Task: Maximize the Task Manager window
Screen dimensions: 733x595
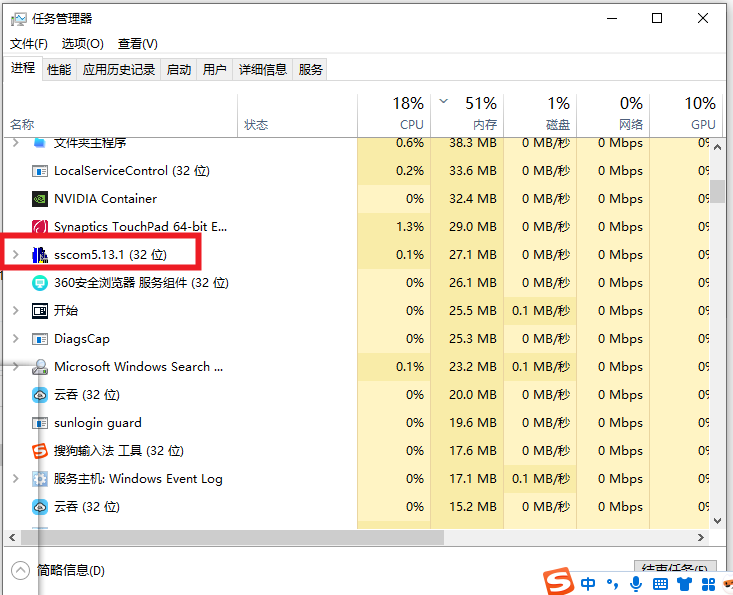Action: pos(657,18)
